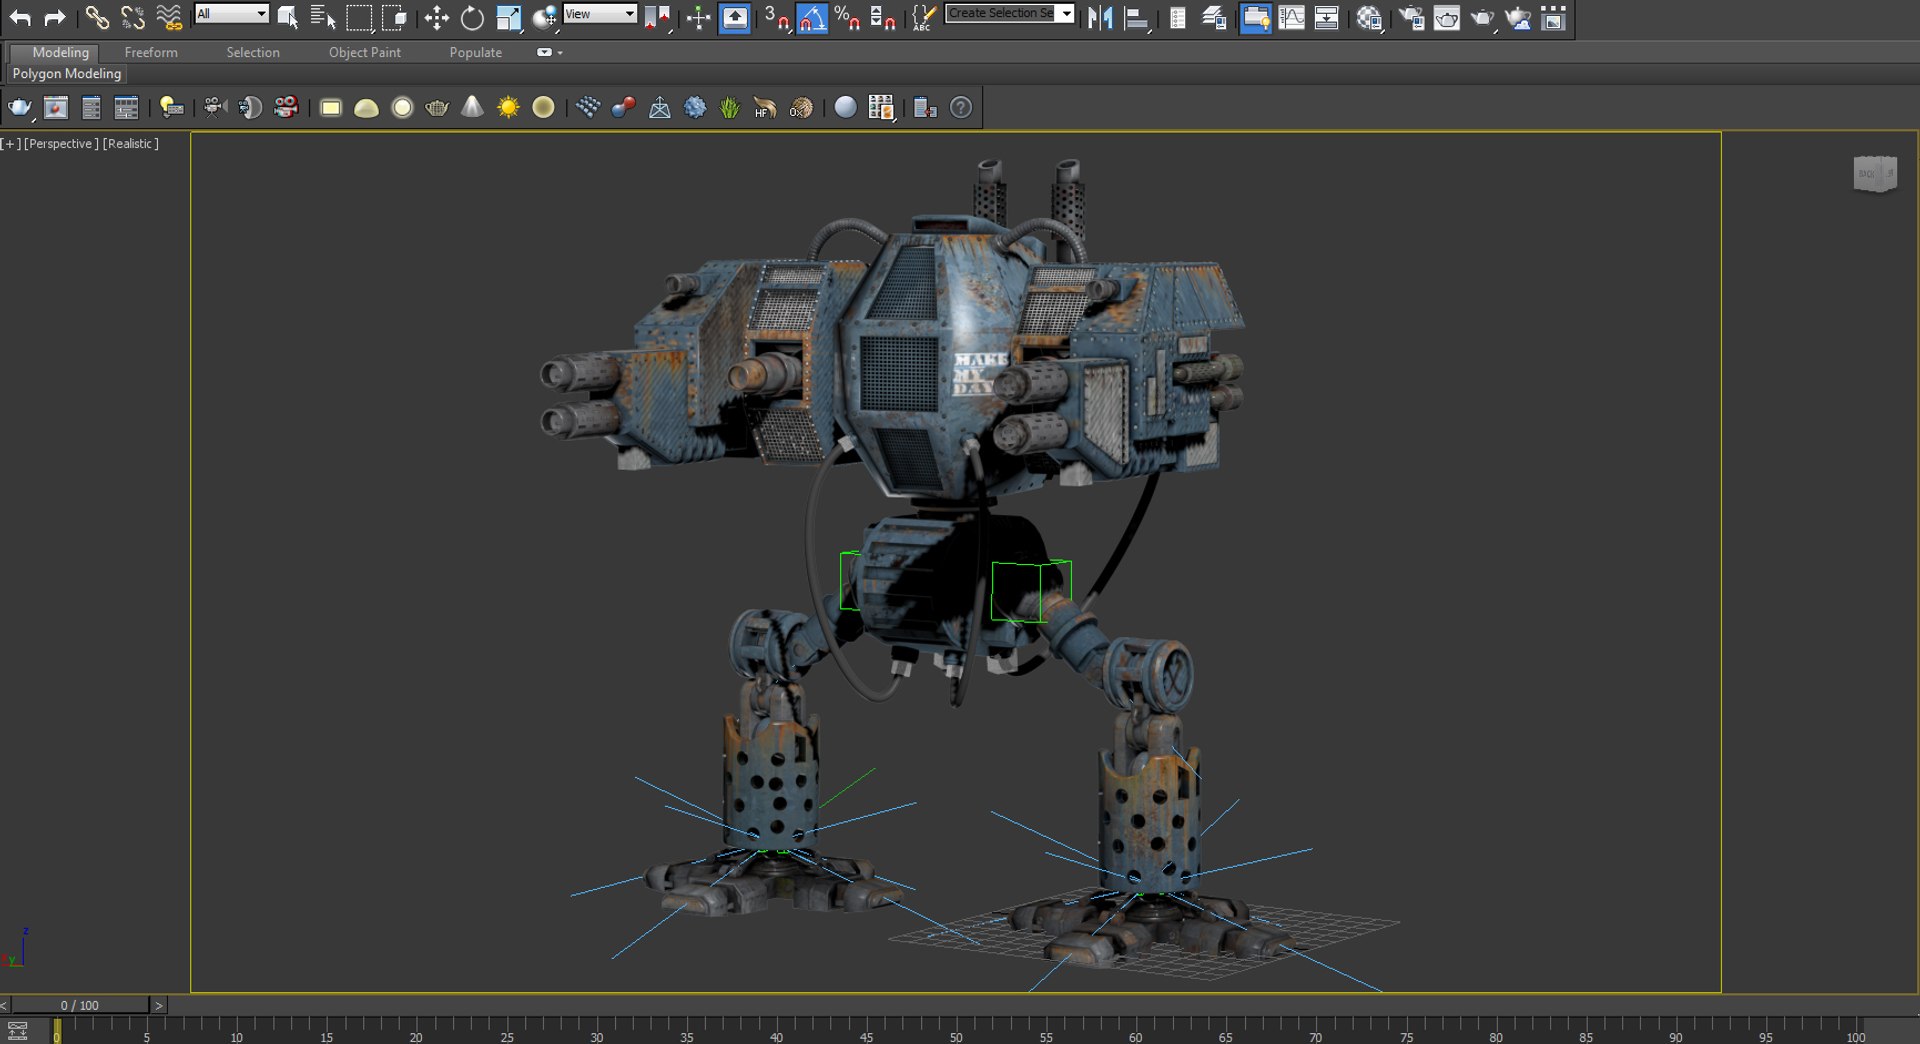Toggle Angle Snap off
Viewport: 1920px width, 1044px height.
coord(812,17)
